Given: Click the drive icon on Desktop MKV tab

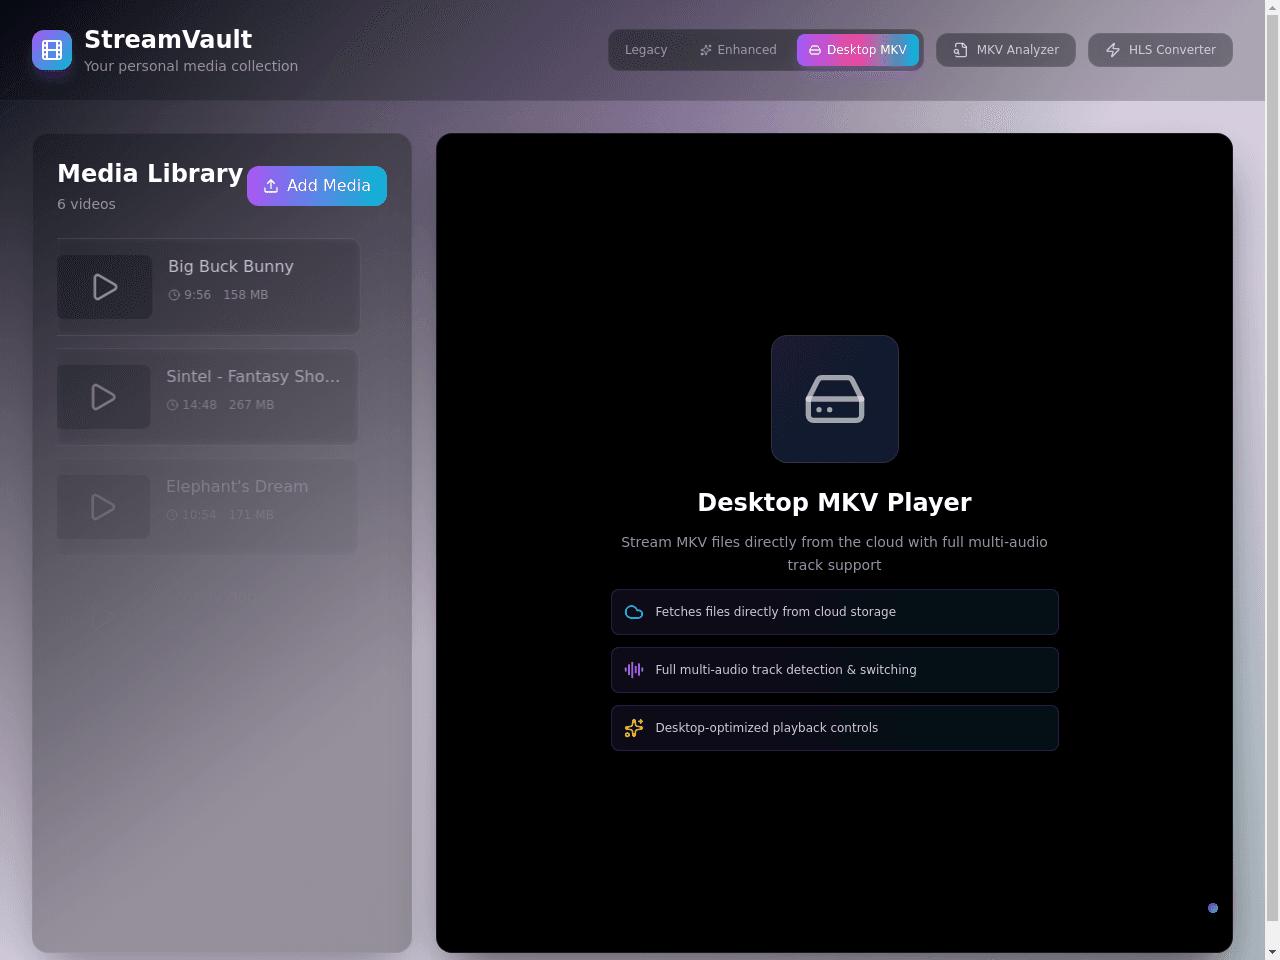Looking at the screenshot, I should click(x=815, y=50).
